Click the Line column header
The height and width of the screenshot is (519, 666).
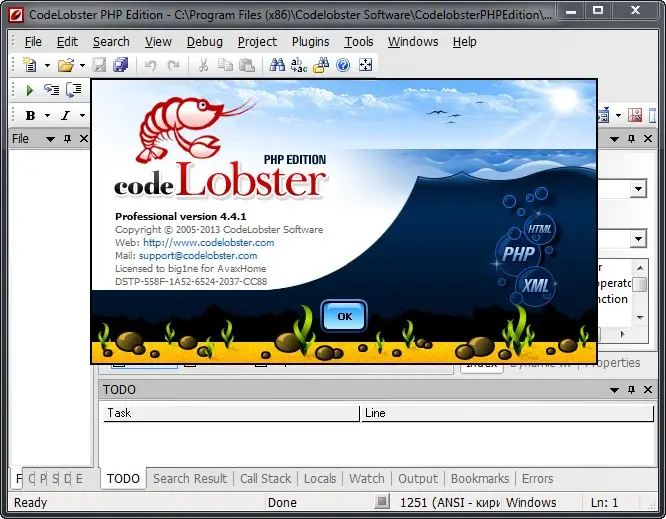click(x=507, y=413)
